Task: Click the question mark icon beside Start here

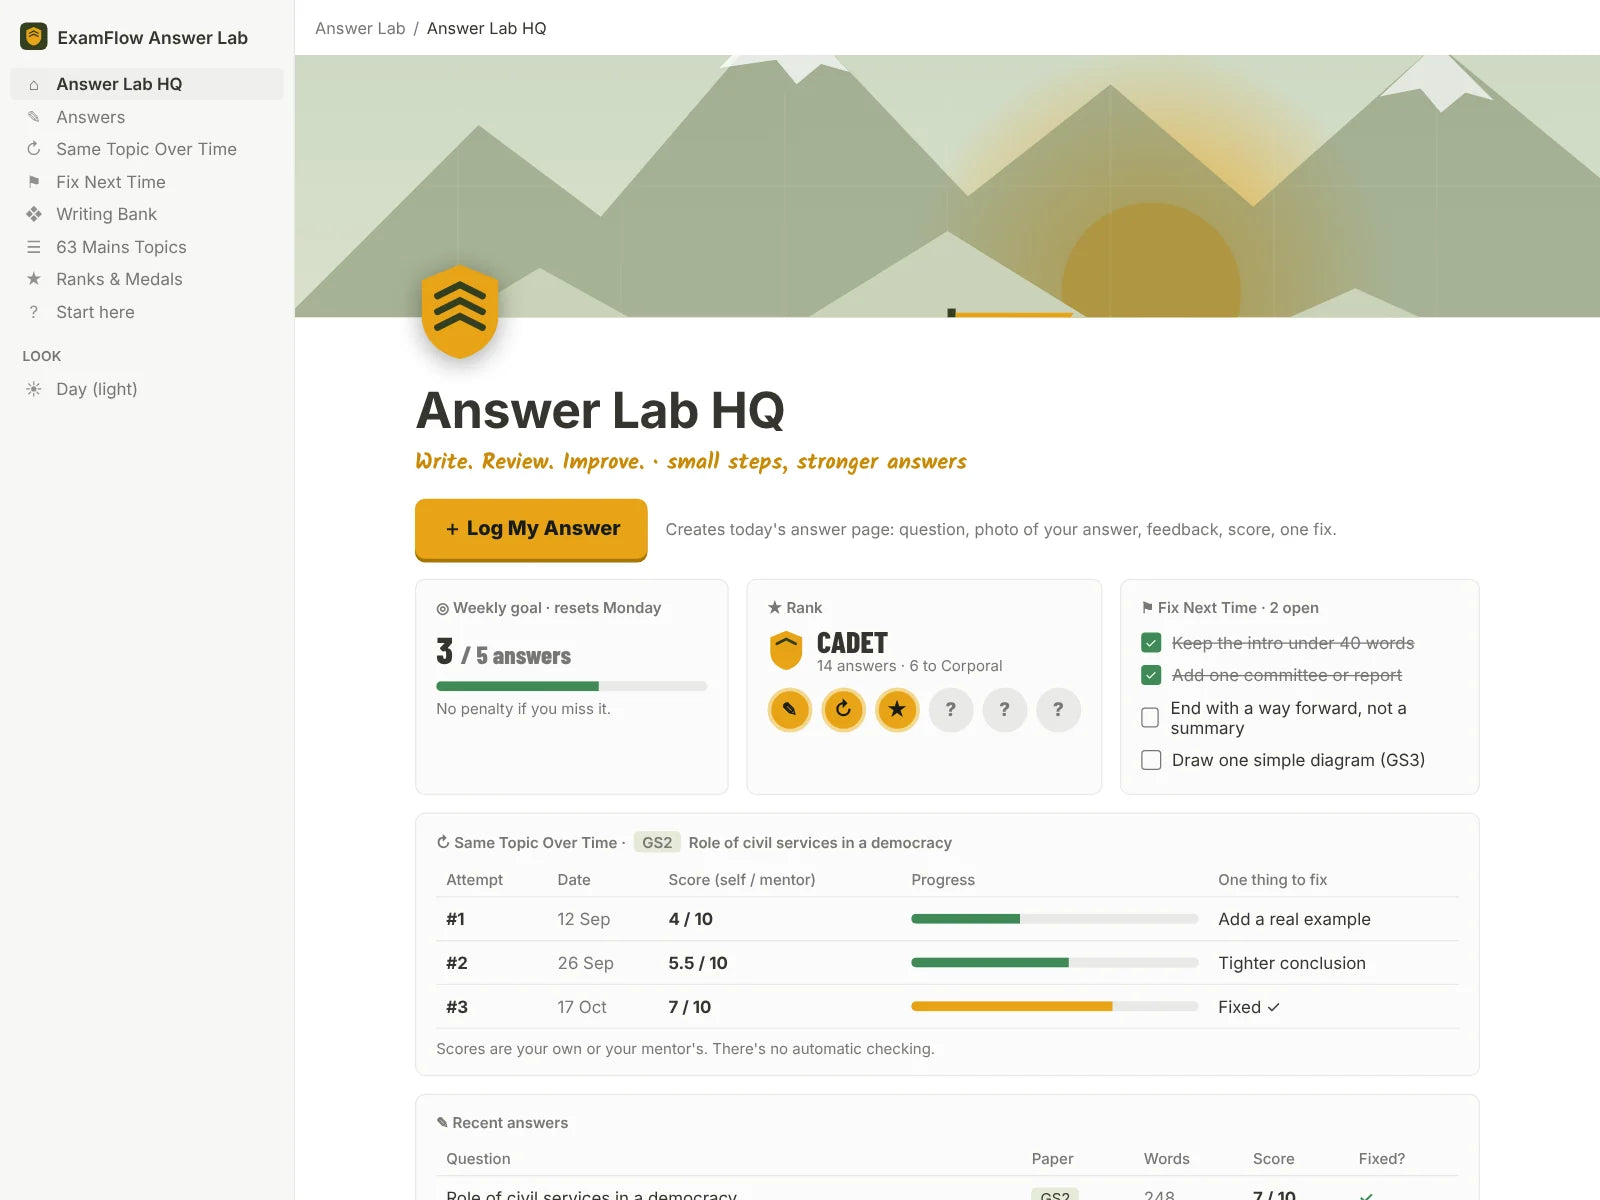Action: [x=34, y=312]
